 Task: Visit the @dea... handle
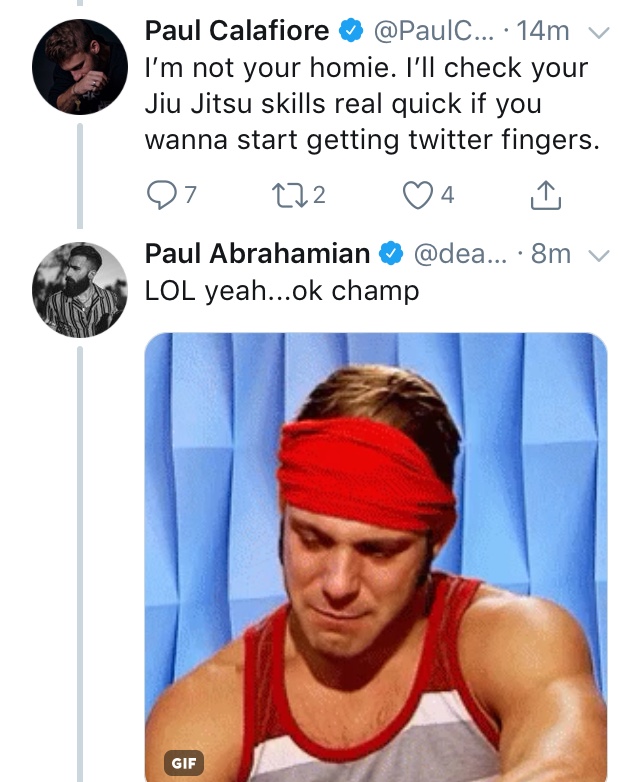pyautogui.click(x=460, y=254)
